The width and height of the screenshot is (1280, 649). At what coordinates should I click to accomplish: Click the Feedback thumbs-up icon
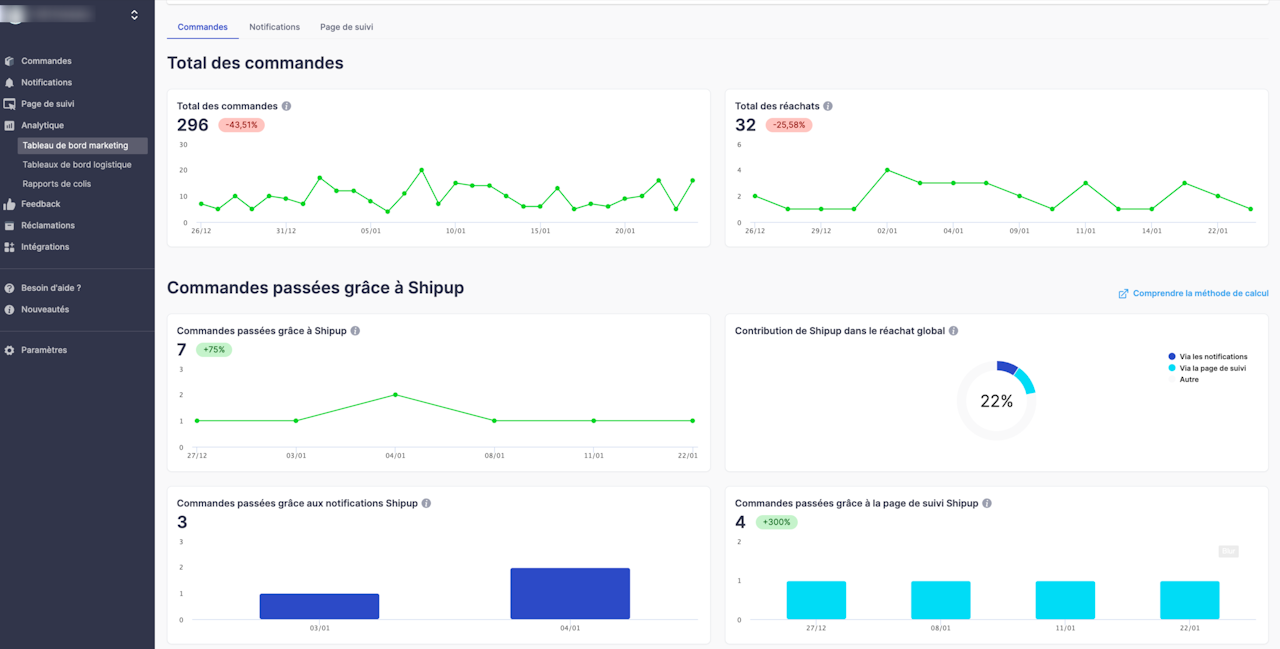point(10,204)
